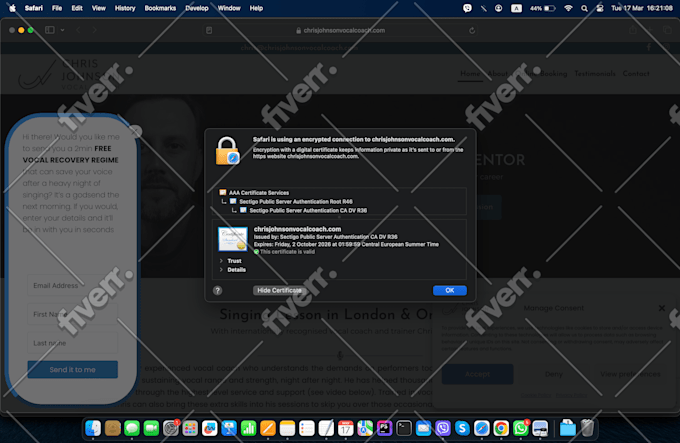Click the Safari back arrow
The width and height of the screenshot is (680, 443).
(x=78, y=30)
